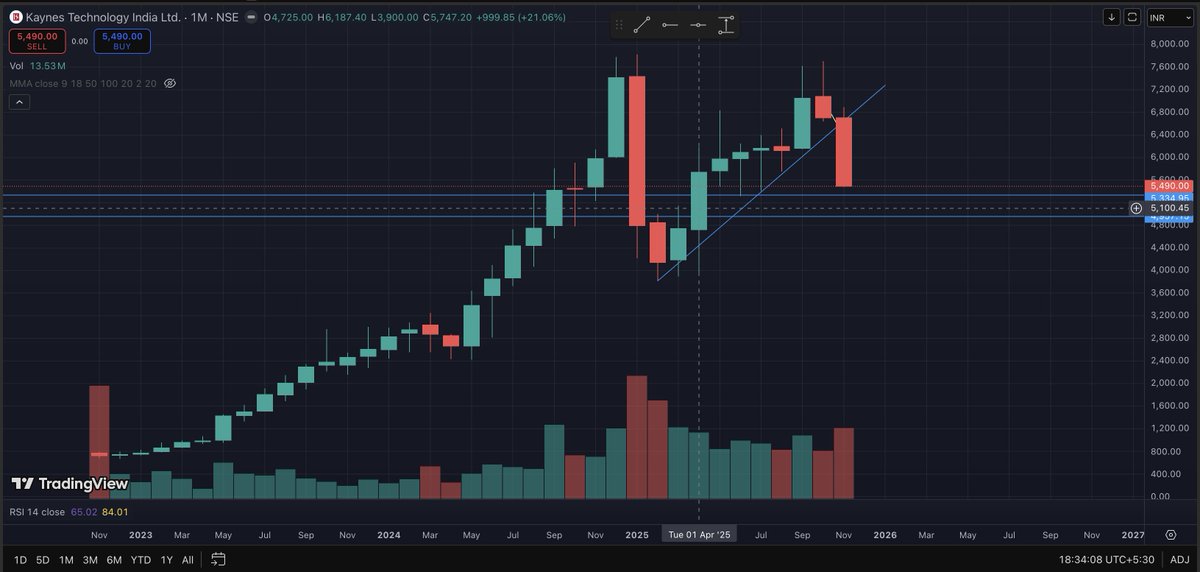Click the tall red January 2025 candle
Image resolution: width=1200 pixels, height=572 pixels.
pyautogui.click(x=637, y=150)
